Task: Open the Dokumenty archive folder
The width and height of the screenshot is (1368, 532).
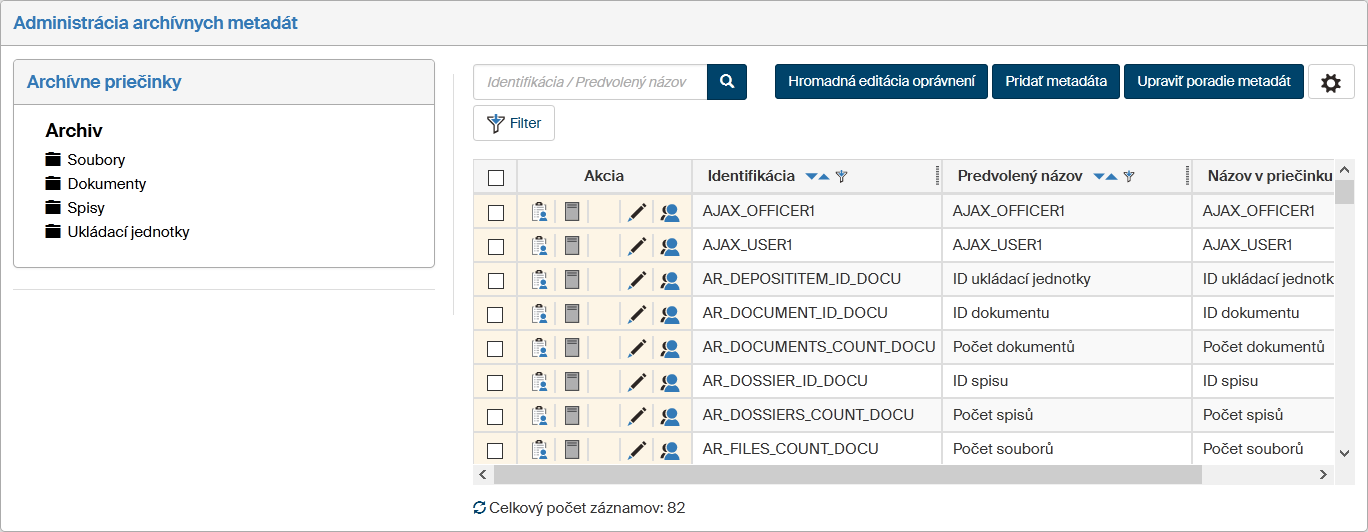Action: [106, 184]
